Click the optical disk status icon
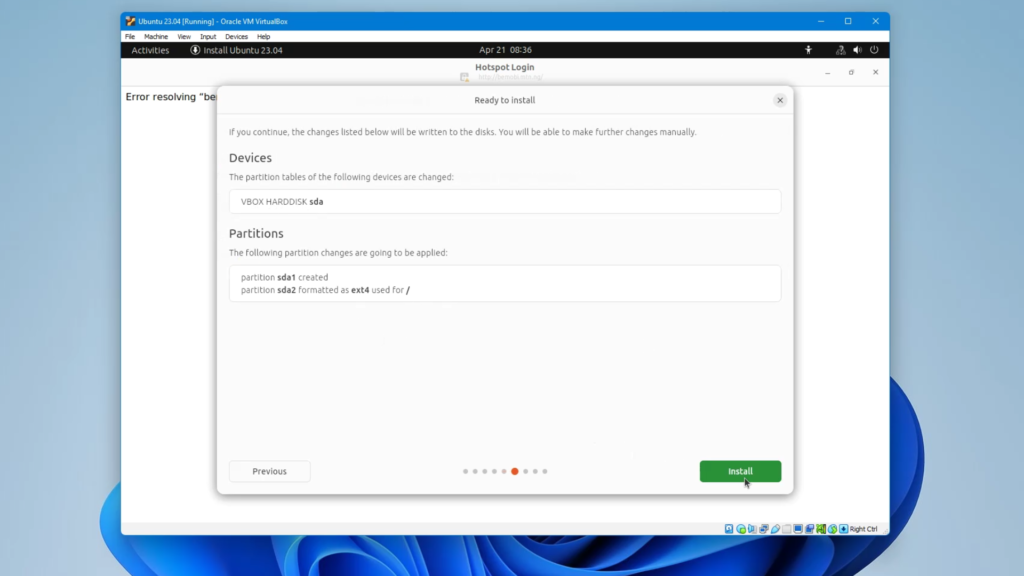Screen dimensions: 1024x576 pyautogui.click(x=741, y=529)
